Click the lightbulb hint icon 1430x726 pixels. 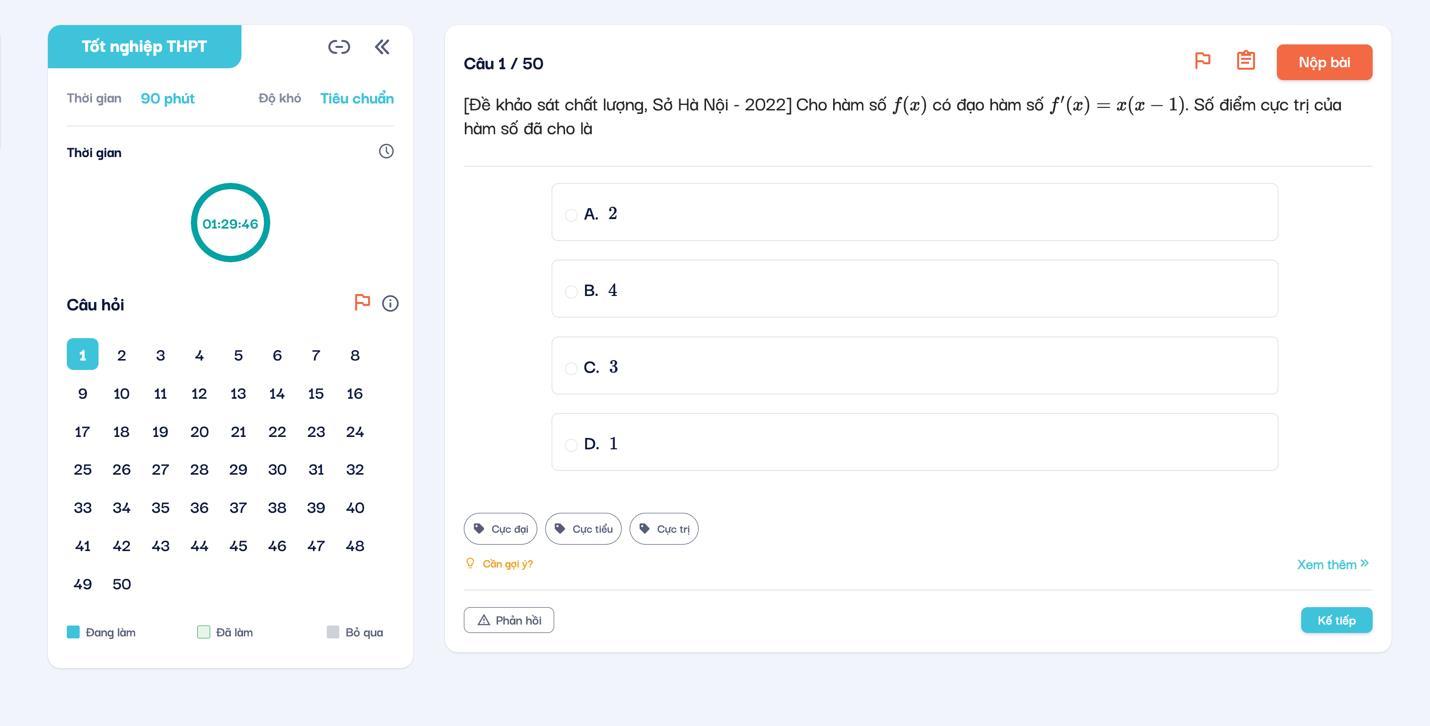point(470,563)
